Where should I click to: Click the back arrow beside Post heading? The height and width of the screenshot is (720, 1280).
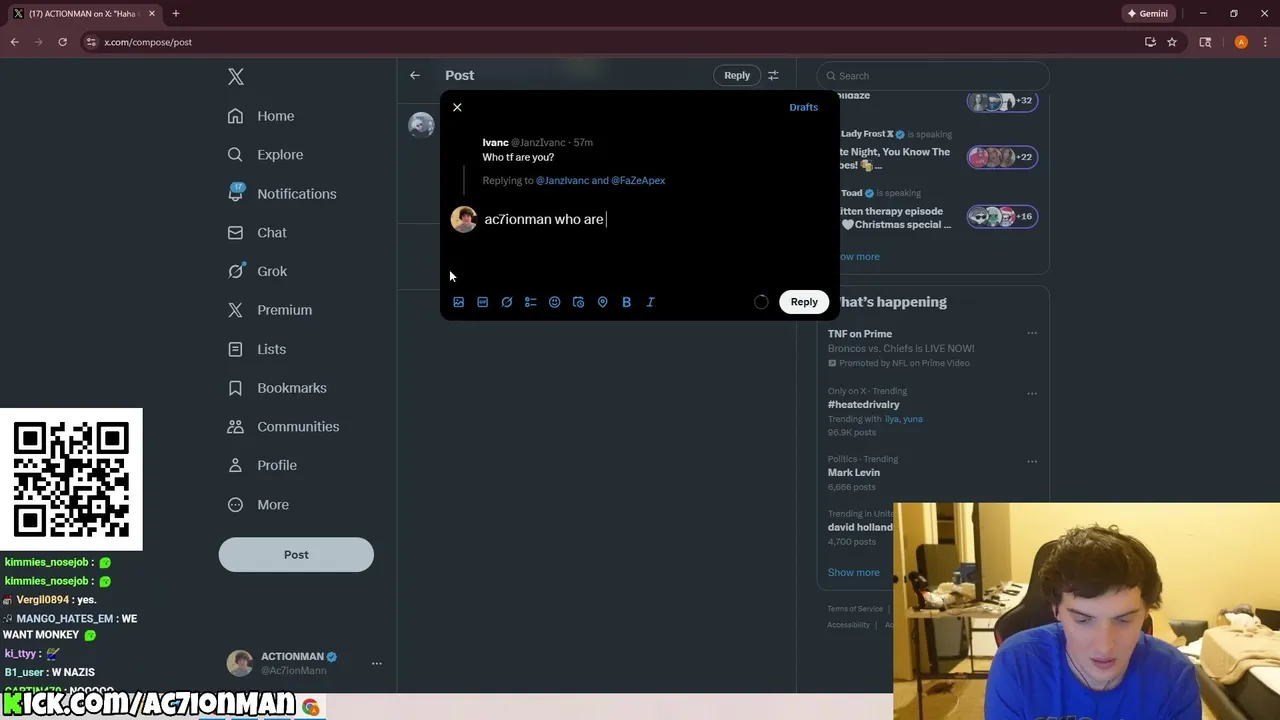pyautogui.click(x=415, y=75)
